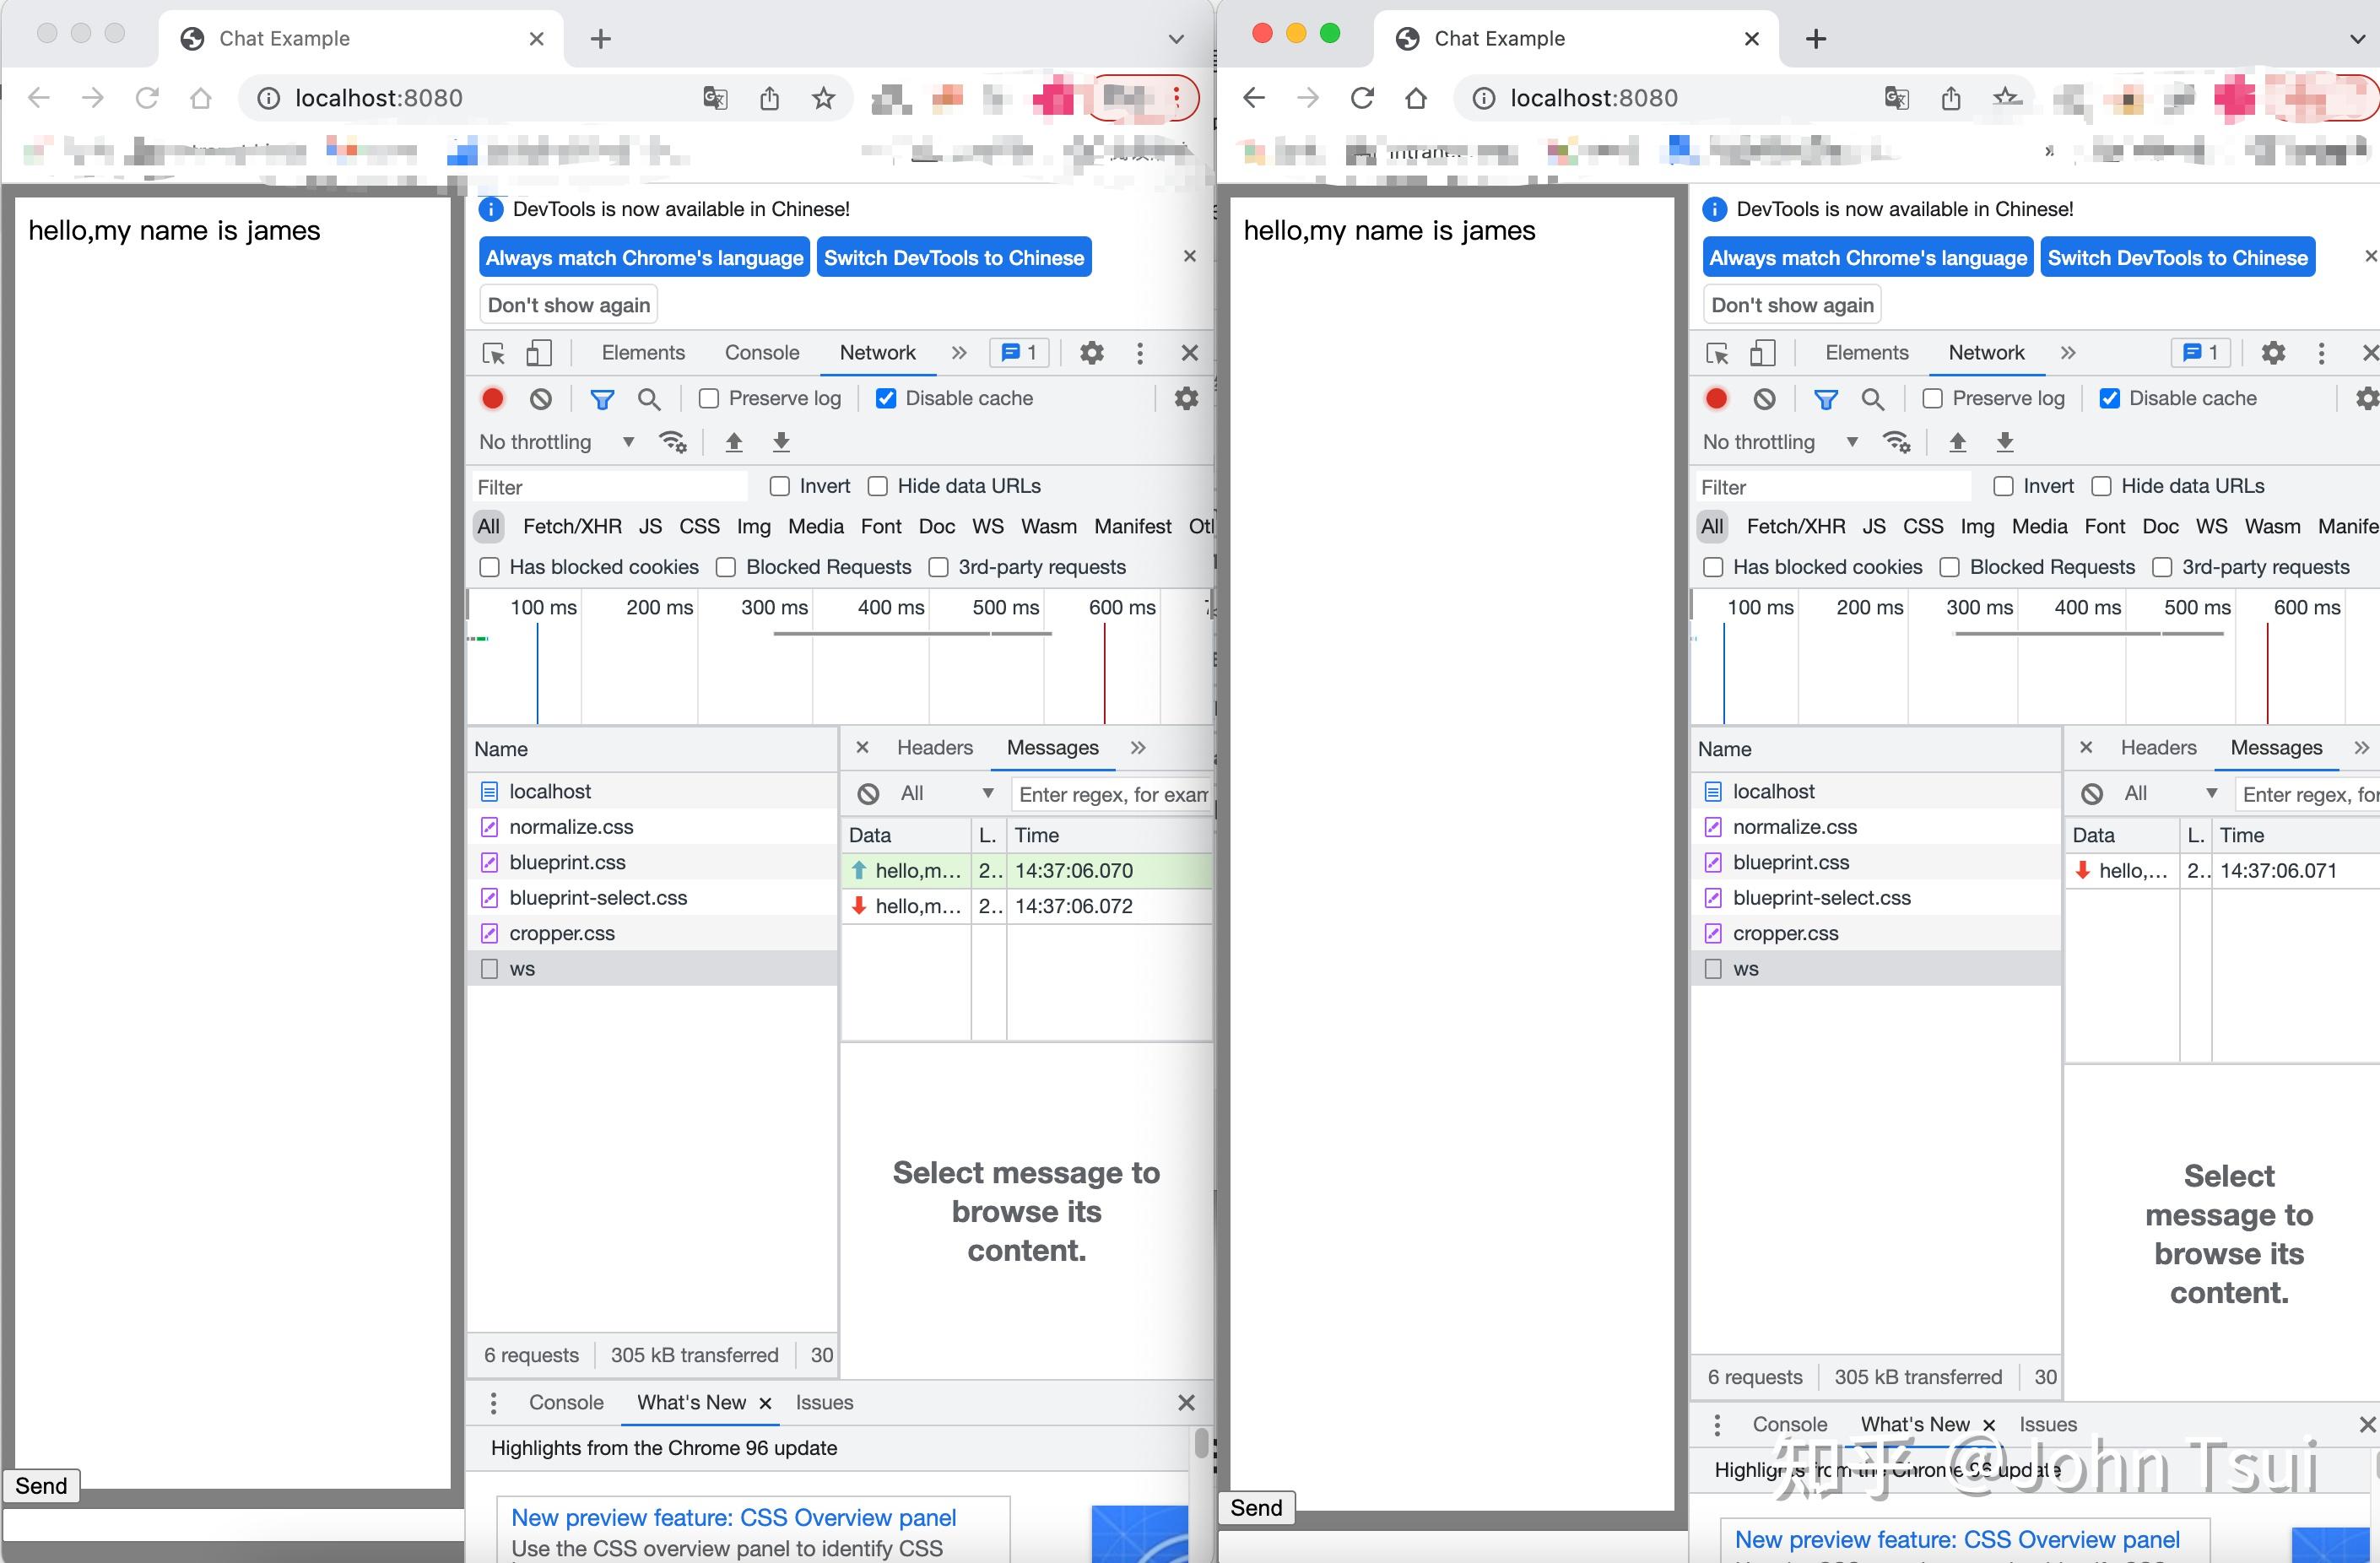Enable Preserve log checkbox in left DevTools

[x=709, y=399]
